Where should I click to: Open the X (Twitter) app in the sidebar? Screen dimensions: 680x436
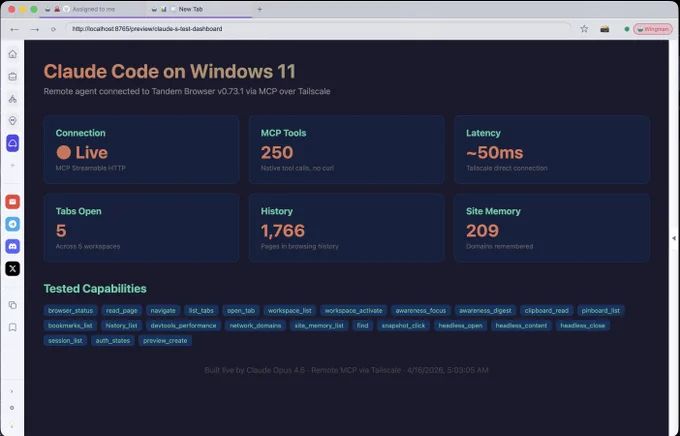[x=13, y=269]
